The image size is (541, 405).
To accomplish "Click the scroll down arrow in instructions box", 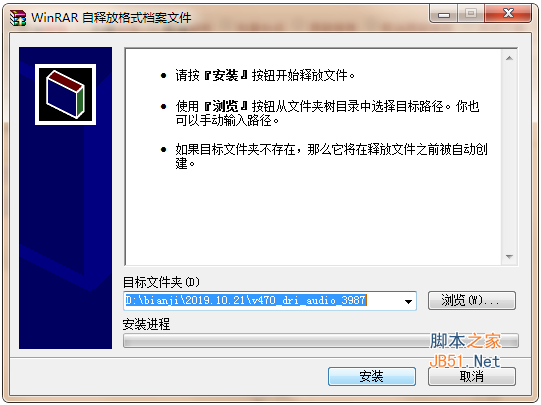I will click(509, 257).
